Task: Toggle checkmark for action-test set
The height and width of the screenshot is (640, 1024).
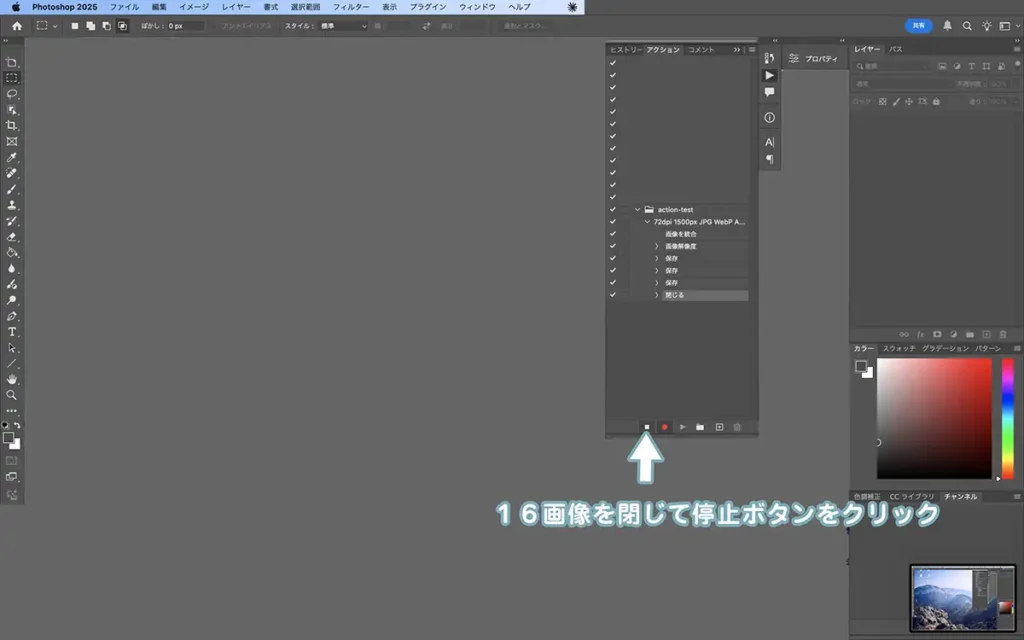Action: (612, 209)
